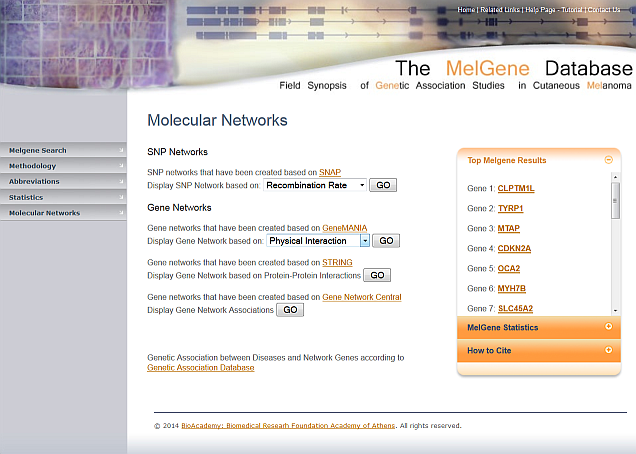
Task: Click arrow icon beside Methodology
Action: 121,165
